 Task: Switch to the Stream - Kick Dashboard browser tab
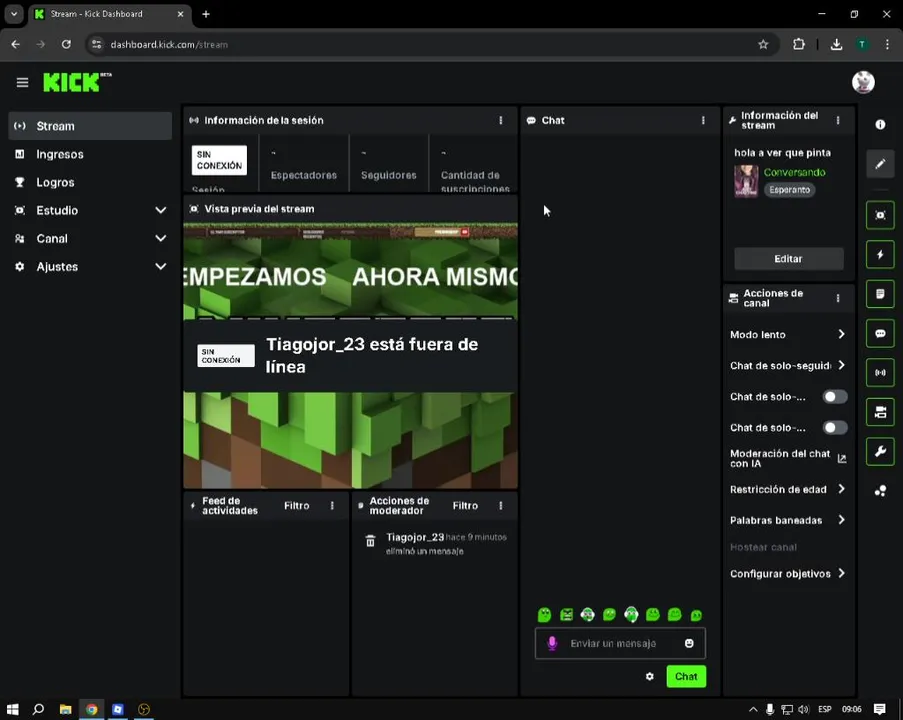(108, 14)
